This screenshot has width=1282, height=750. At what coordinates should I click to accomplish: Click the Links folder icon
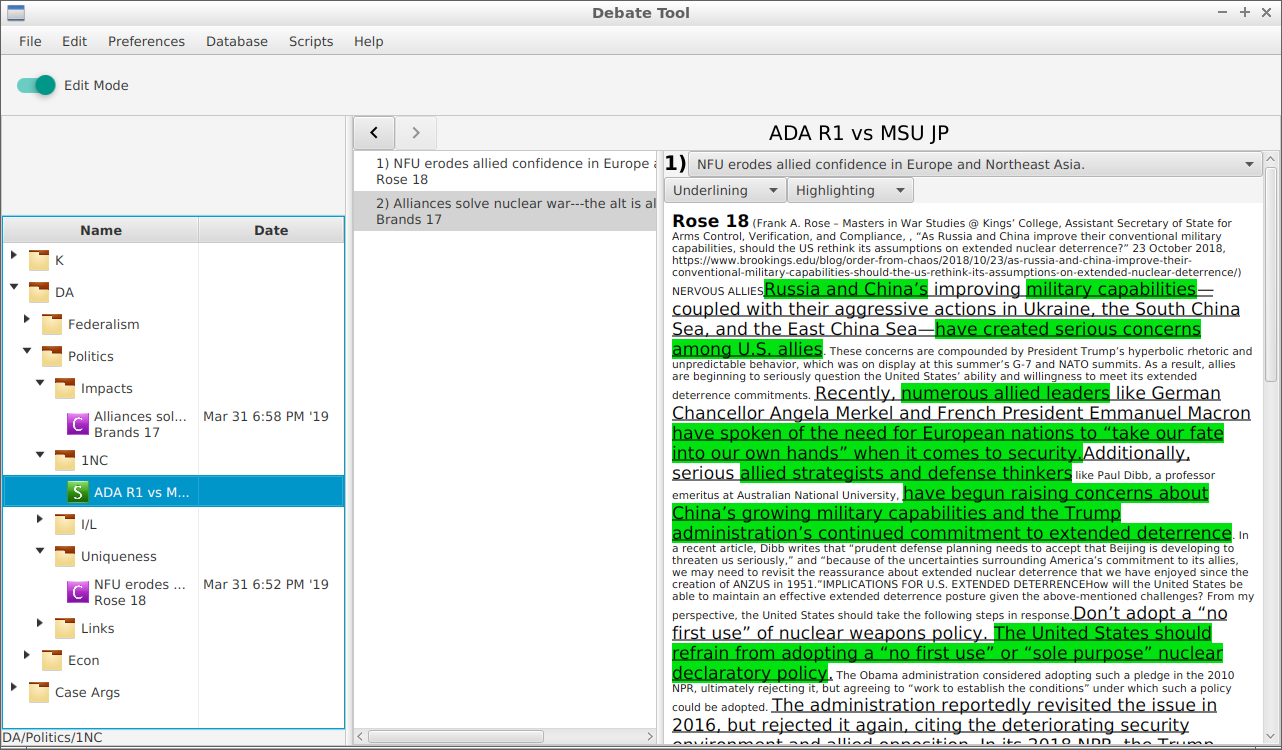point(65,628)
